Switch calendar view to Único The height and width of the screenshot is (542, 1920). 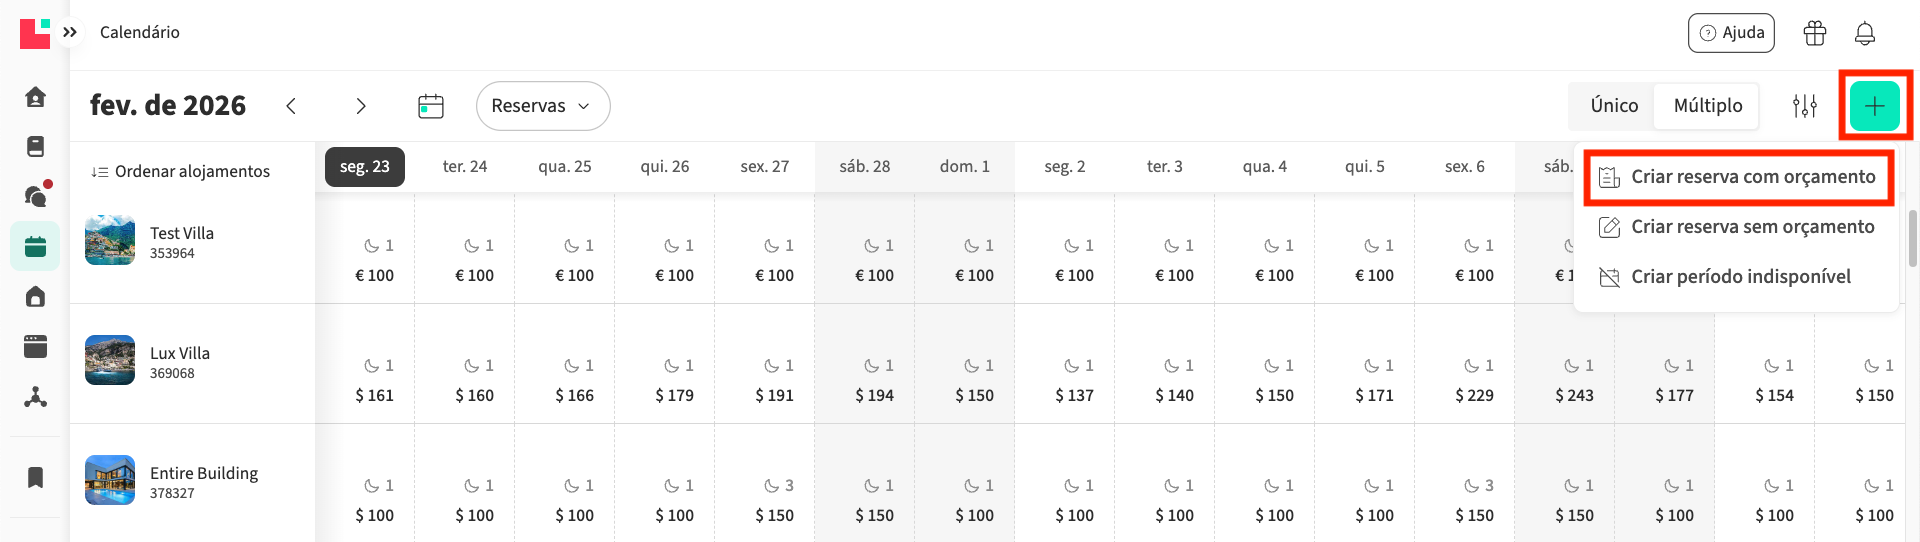pos(1614,106)
